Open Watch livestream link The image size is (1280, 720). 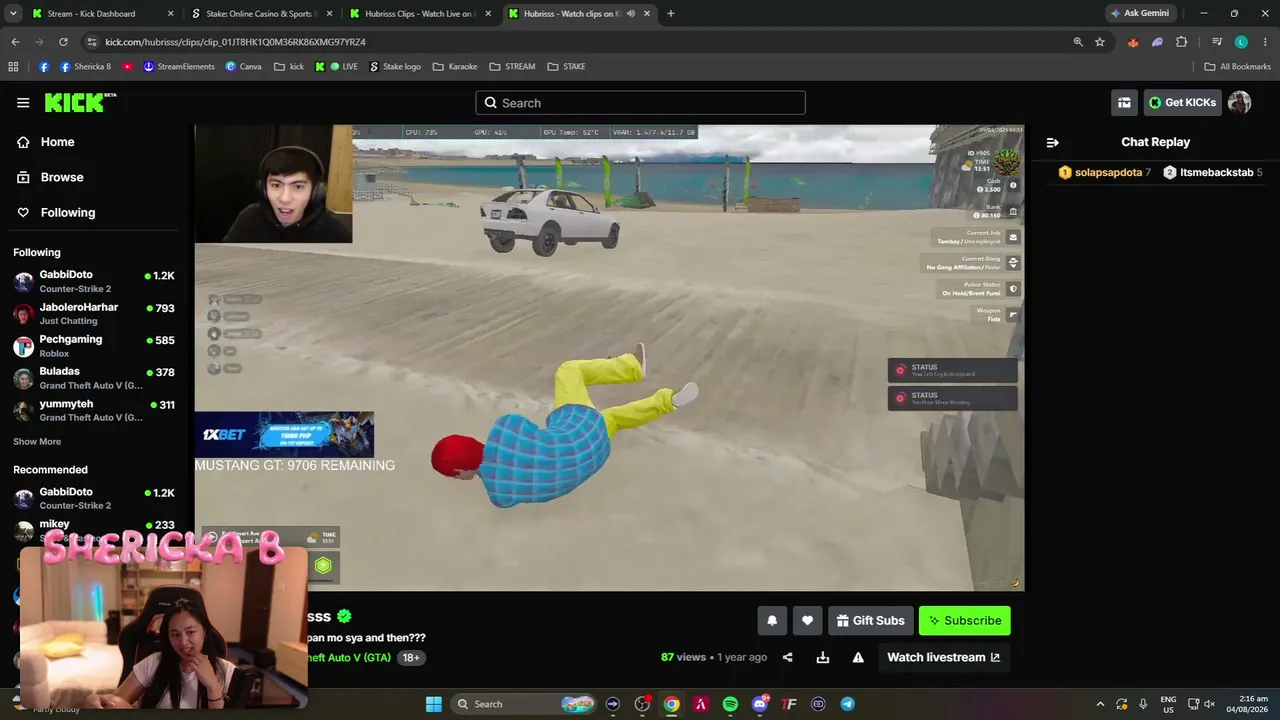[x=944, y=657]
